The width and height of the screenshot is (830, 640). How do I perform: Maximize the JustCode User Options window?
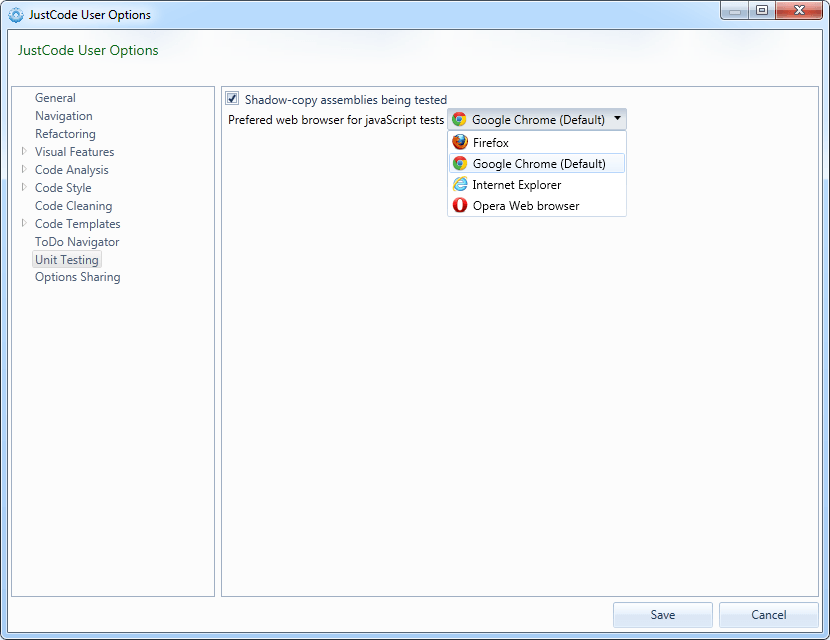click(x=762, y=10)
